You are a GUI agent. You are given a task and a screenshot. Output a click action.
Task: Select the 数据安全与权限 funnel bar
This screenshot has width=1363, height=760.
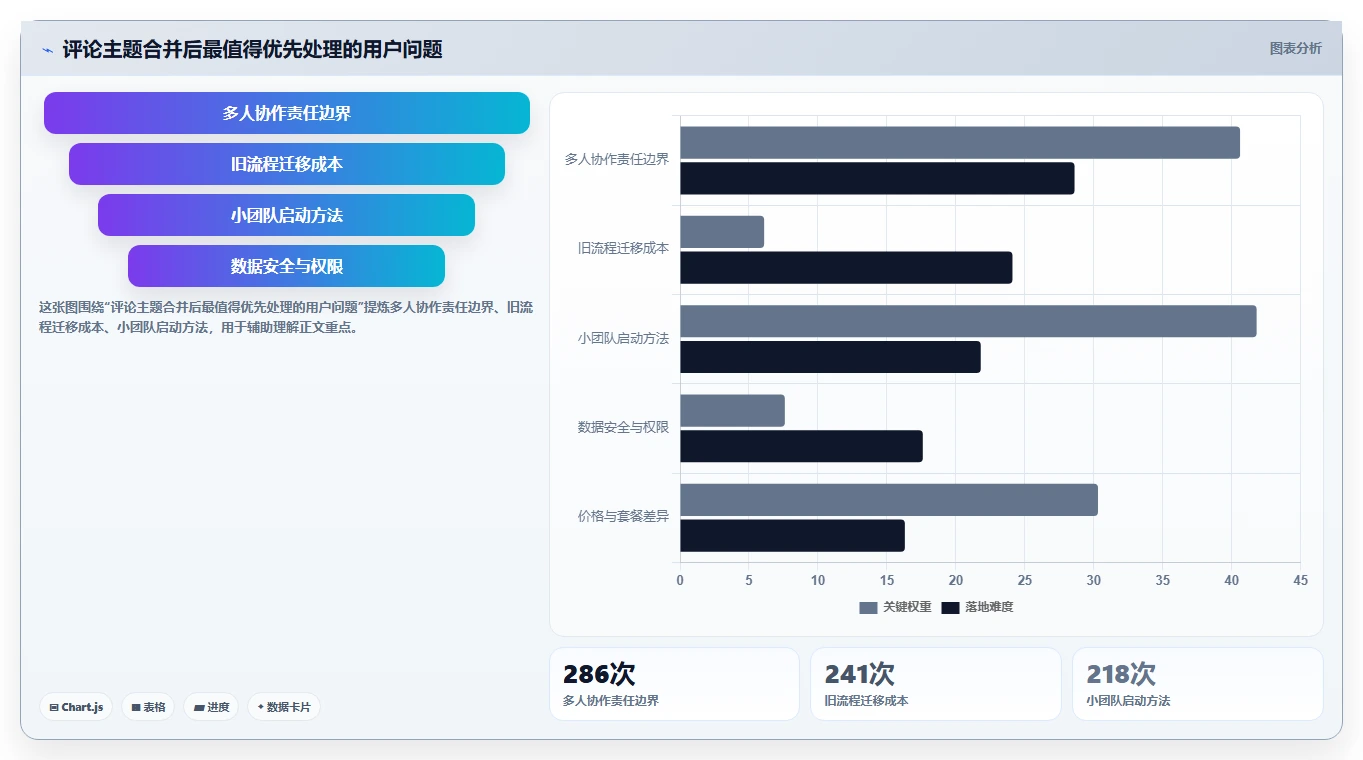tap(287, 266)
